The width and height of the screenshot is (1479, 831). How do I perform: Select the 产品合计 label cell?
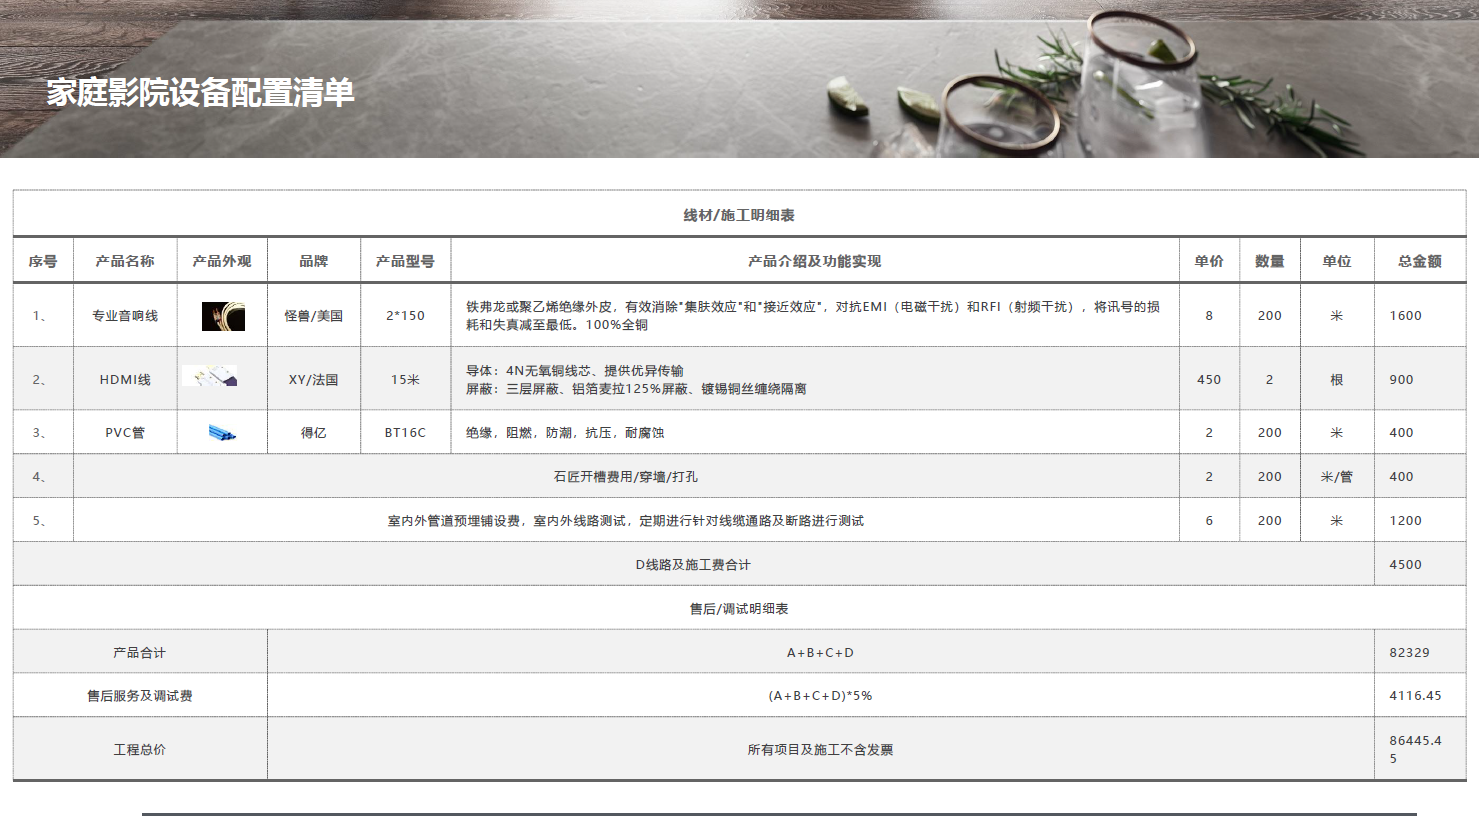pos(140,653)
